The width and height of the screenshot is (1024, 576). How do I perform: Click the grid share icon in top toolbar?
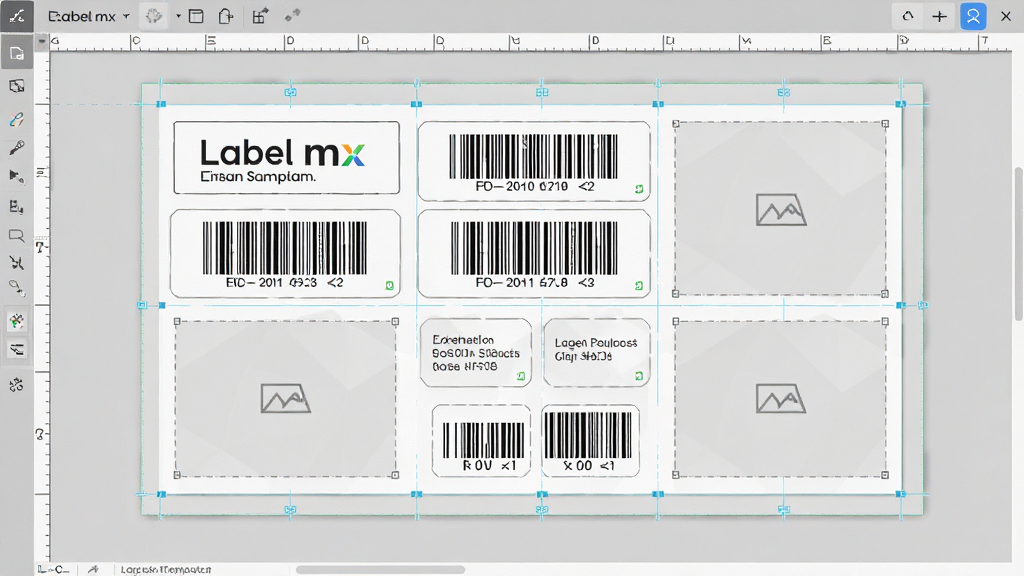(x=260, y=16)
